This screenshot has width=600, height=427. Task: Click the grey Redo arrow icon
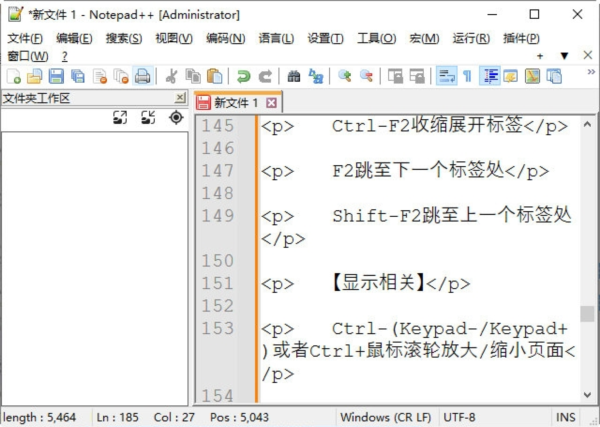point(265,76)
